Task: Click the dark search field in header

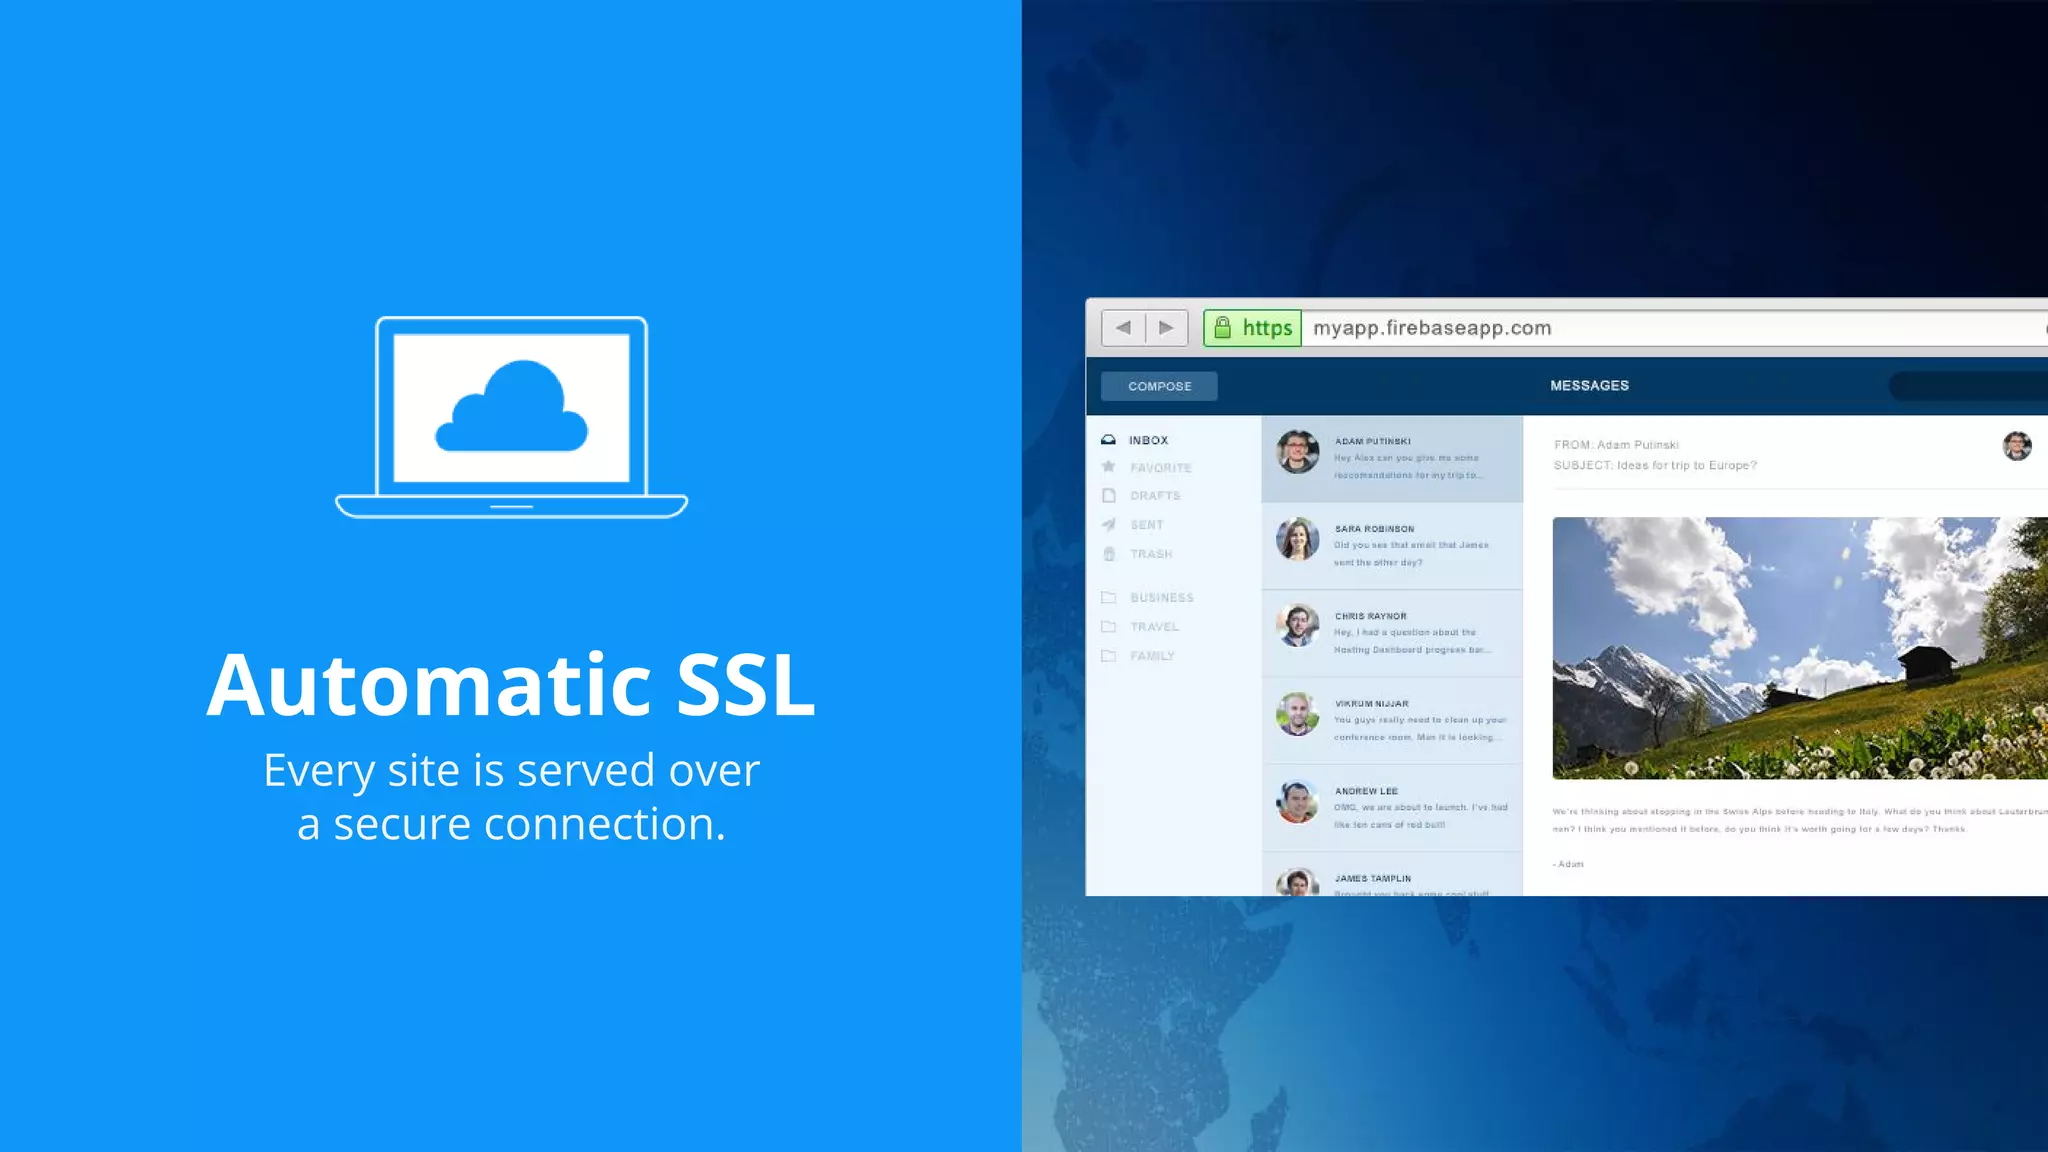Action: [1968, 386]
